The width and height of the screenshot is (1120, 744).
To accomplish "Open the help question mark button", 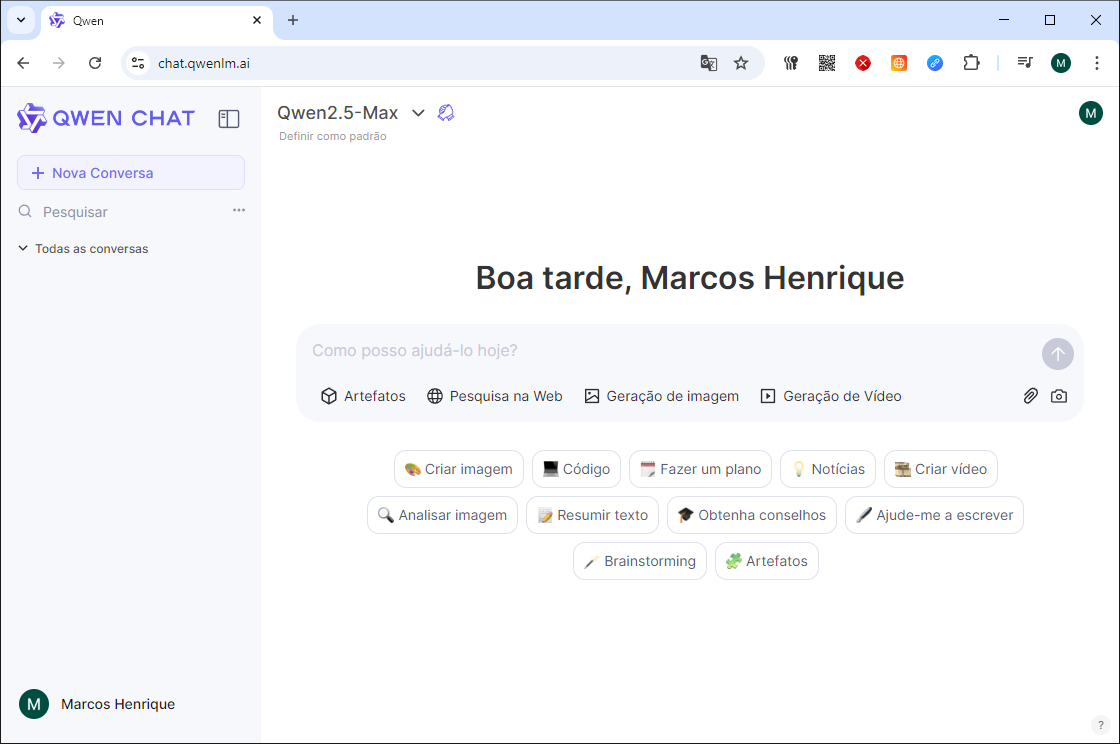I will point(1100,725).
